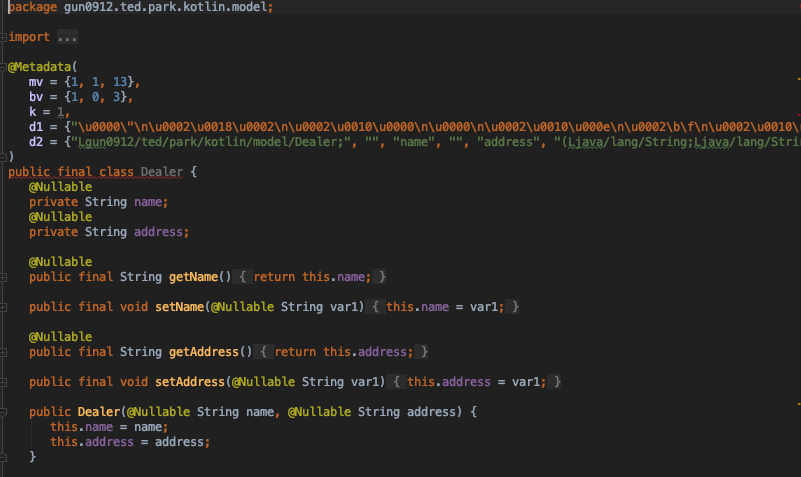Click the @Nullable annotation above getAddress()

[x=60, y=337]
